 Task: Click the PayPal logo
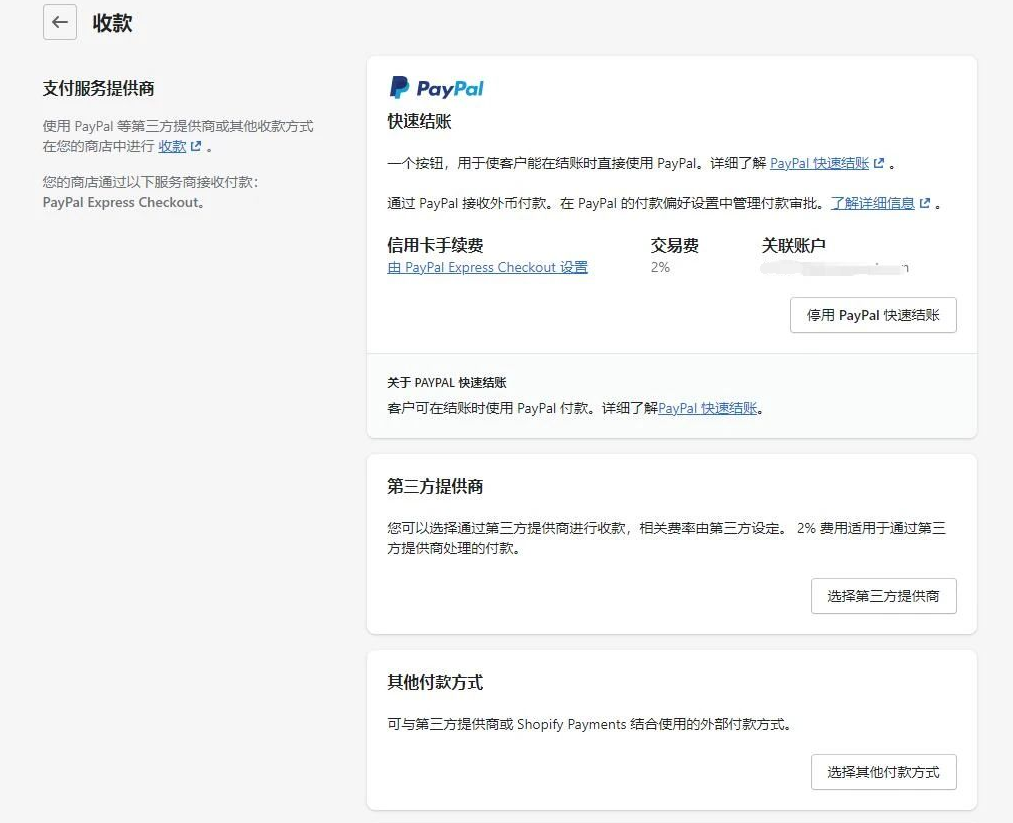tap(435, 87)
